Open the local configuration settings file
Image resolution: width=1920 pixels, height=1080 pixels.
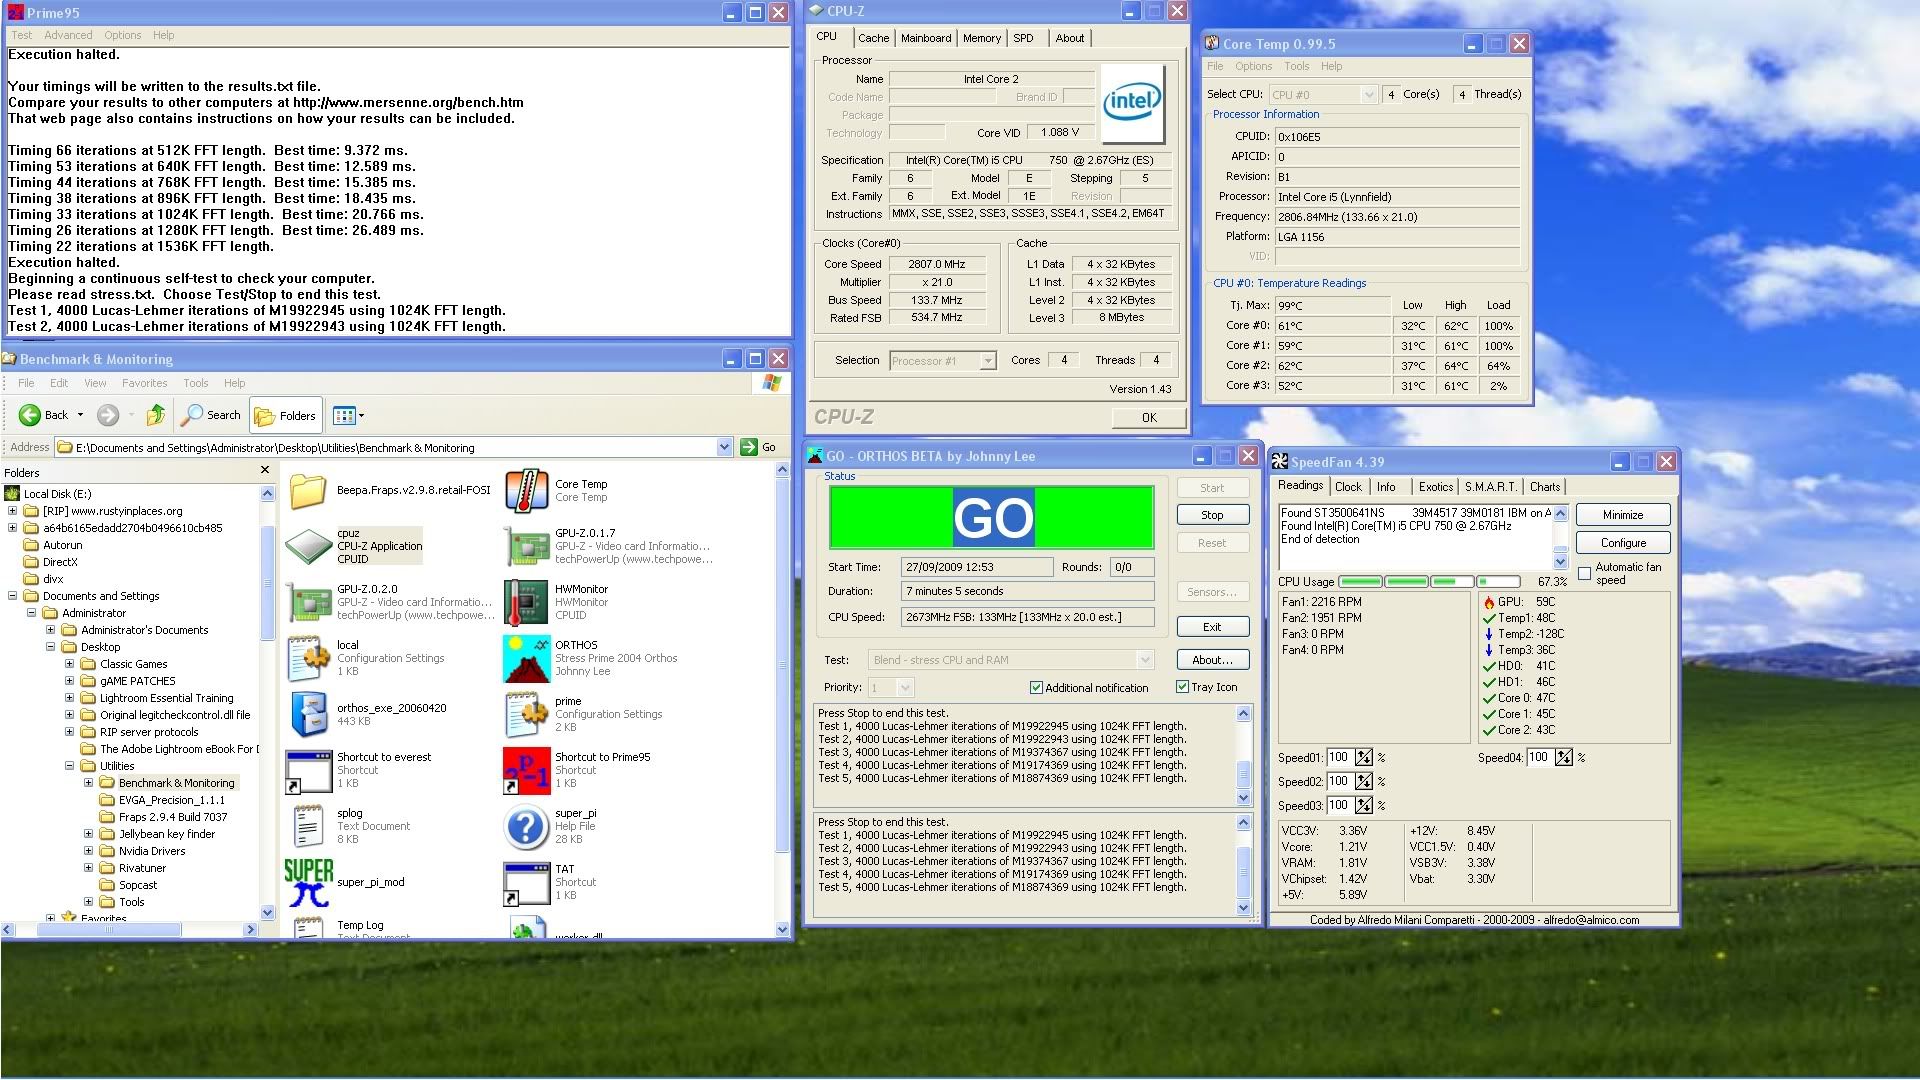click(308, 658)
